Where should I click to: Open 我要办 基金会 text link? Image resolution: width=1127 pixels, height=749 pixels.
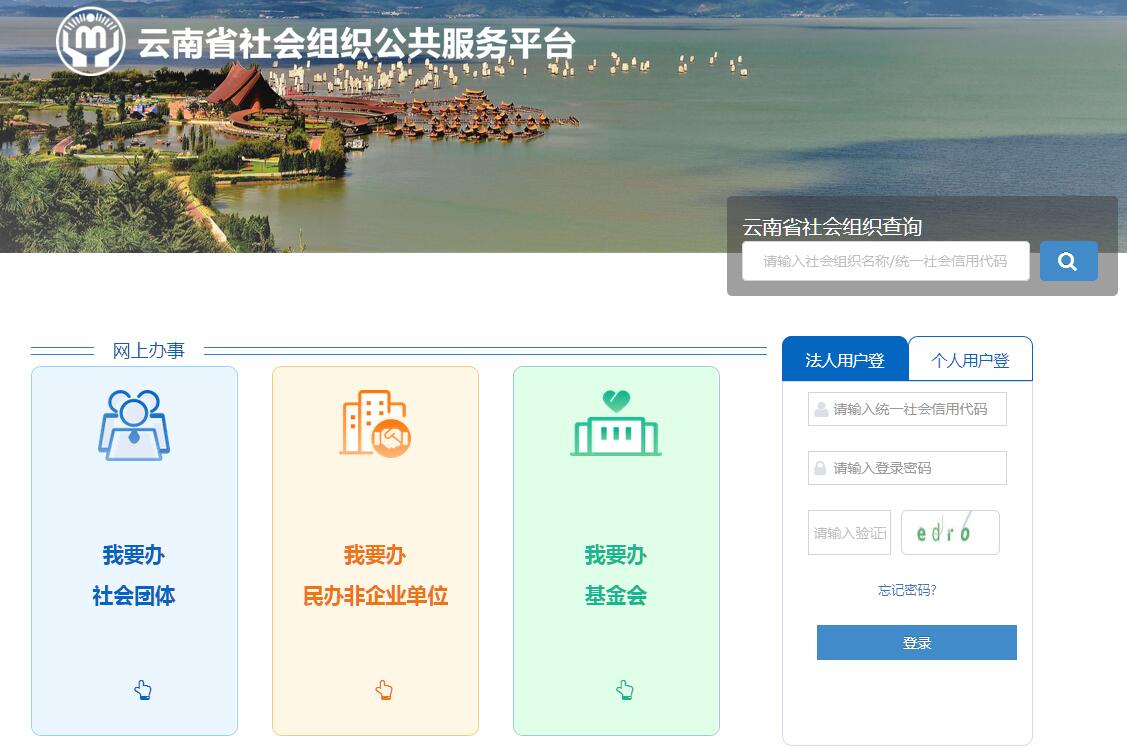tap(616, 575)
